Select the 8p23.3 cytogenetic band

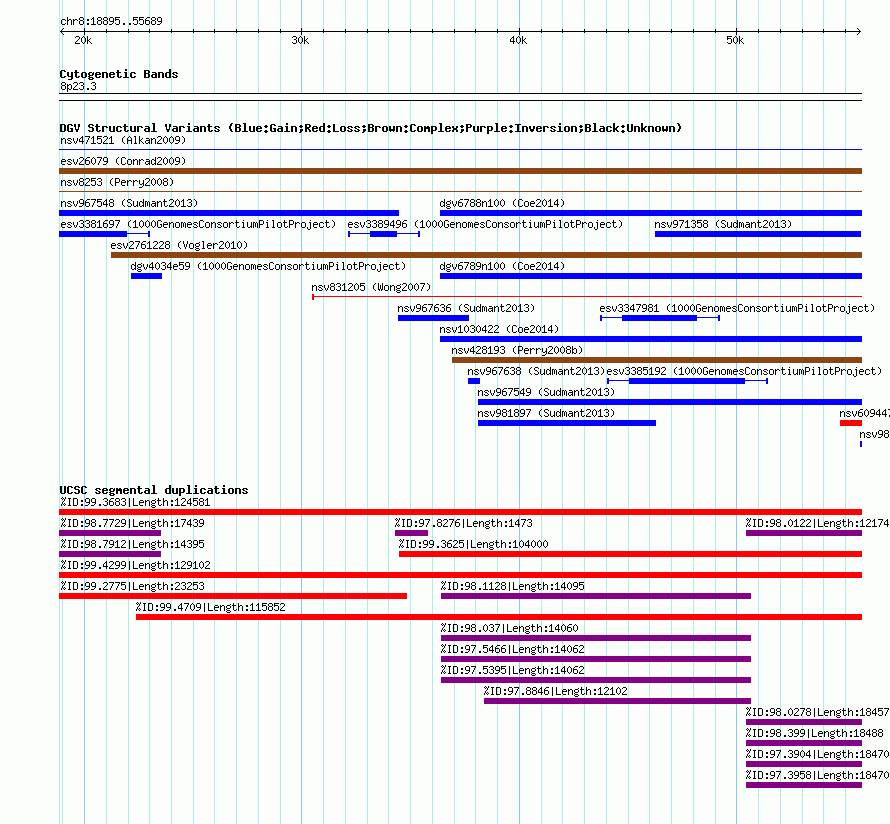[x=78, y=86]
